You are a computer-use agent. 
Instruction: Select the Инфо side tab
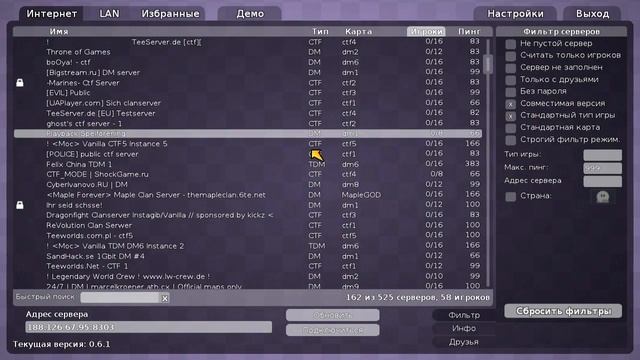(x=464, y=328)
